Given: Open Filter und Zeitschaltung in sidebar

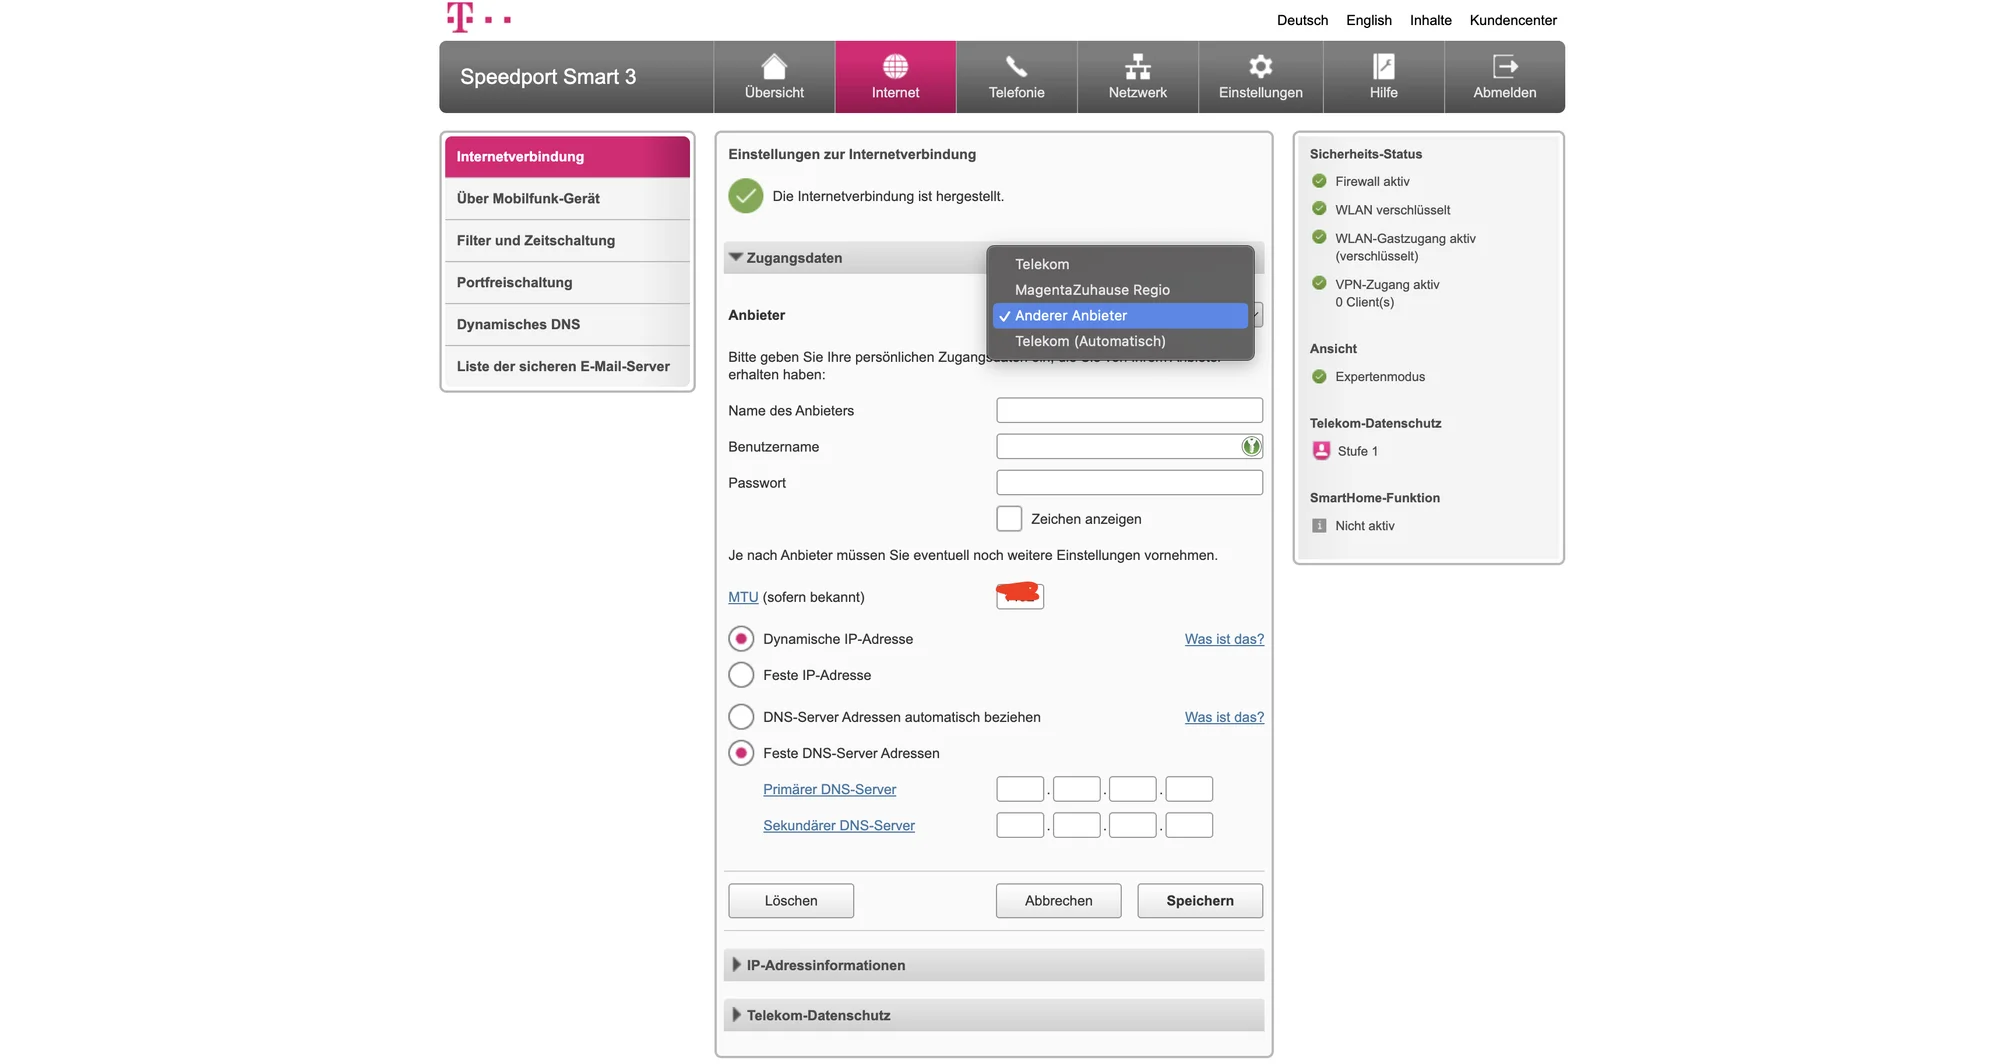Looking at the screenshot, I should (567, 241).
